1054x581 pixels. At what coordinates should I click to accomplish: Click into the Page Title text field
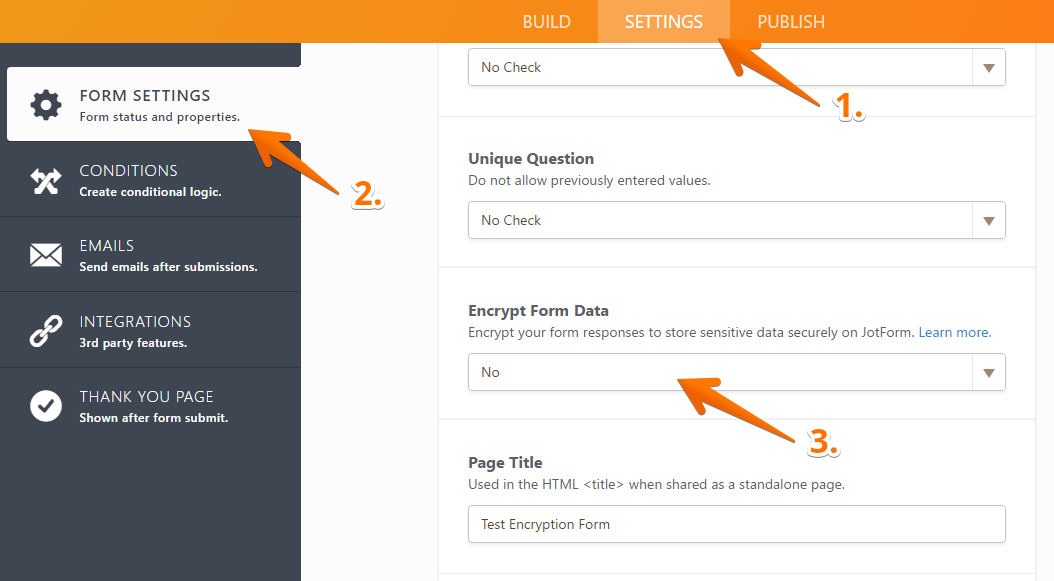pos(736,524)
